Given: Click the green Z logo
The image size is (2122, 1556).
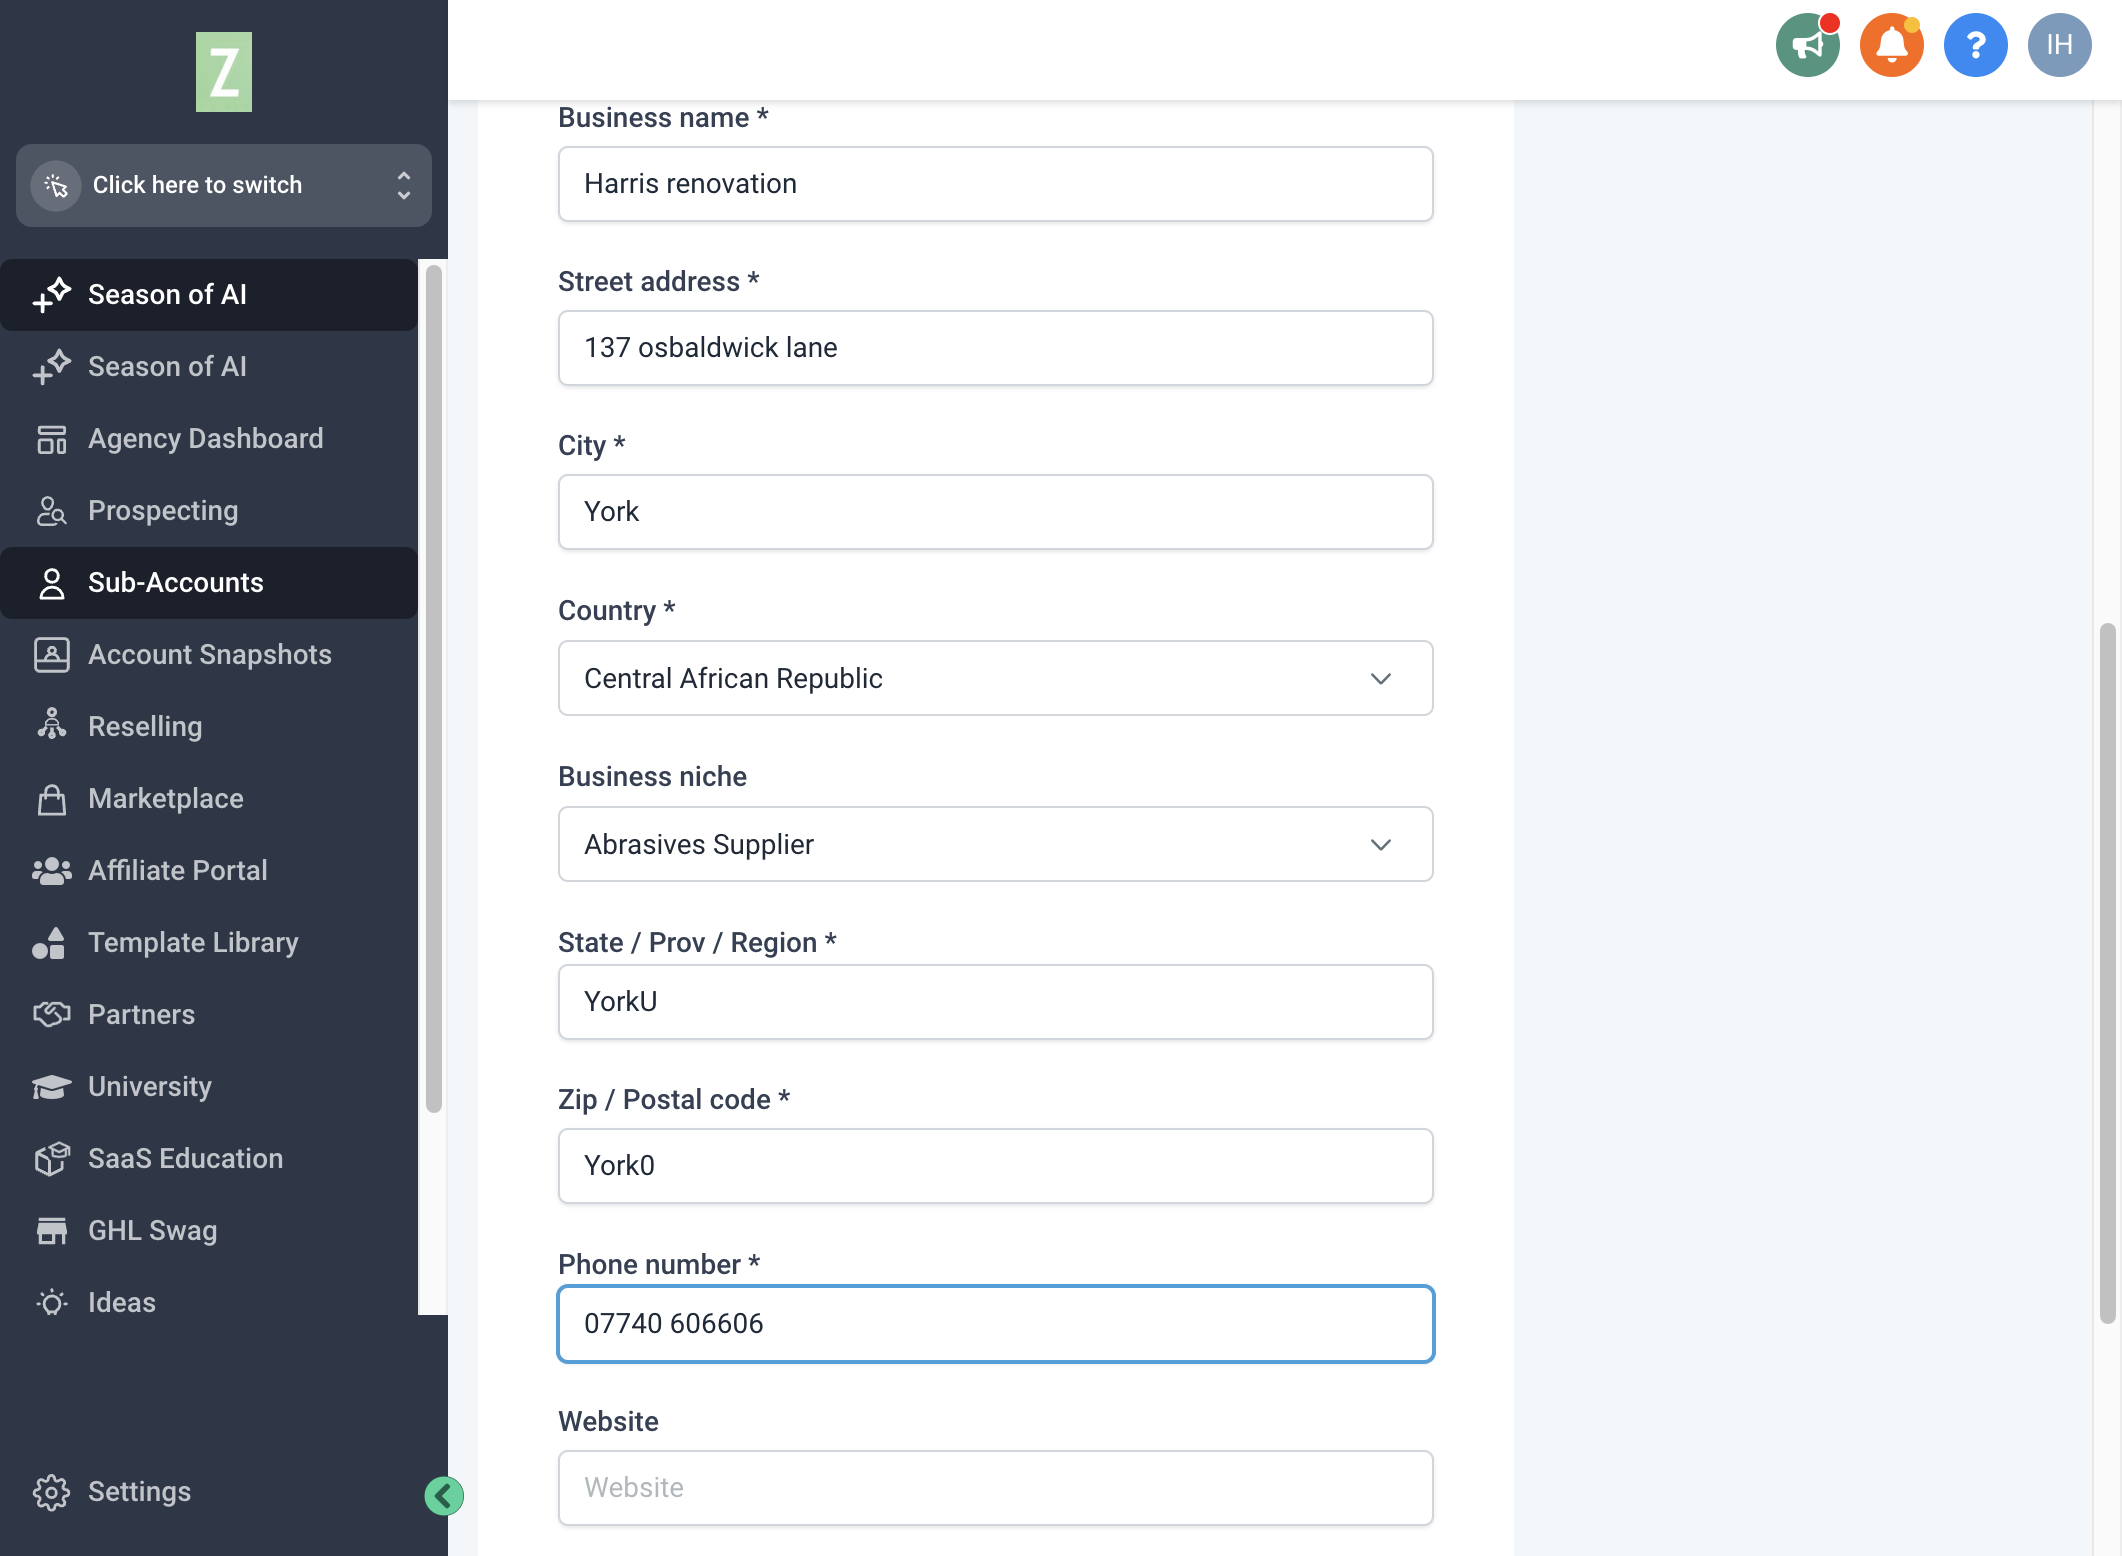Looking at the screenshot, I should click(x=224, y=72).
